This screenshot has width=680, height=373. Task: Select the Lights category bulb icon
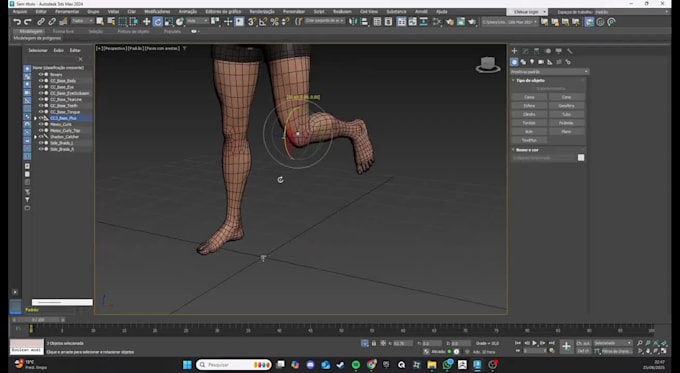coord(532,62)
